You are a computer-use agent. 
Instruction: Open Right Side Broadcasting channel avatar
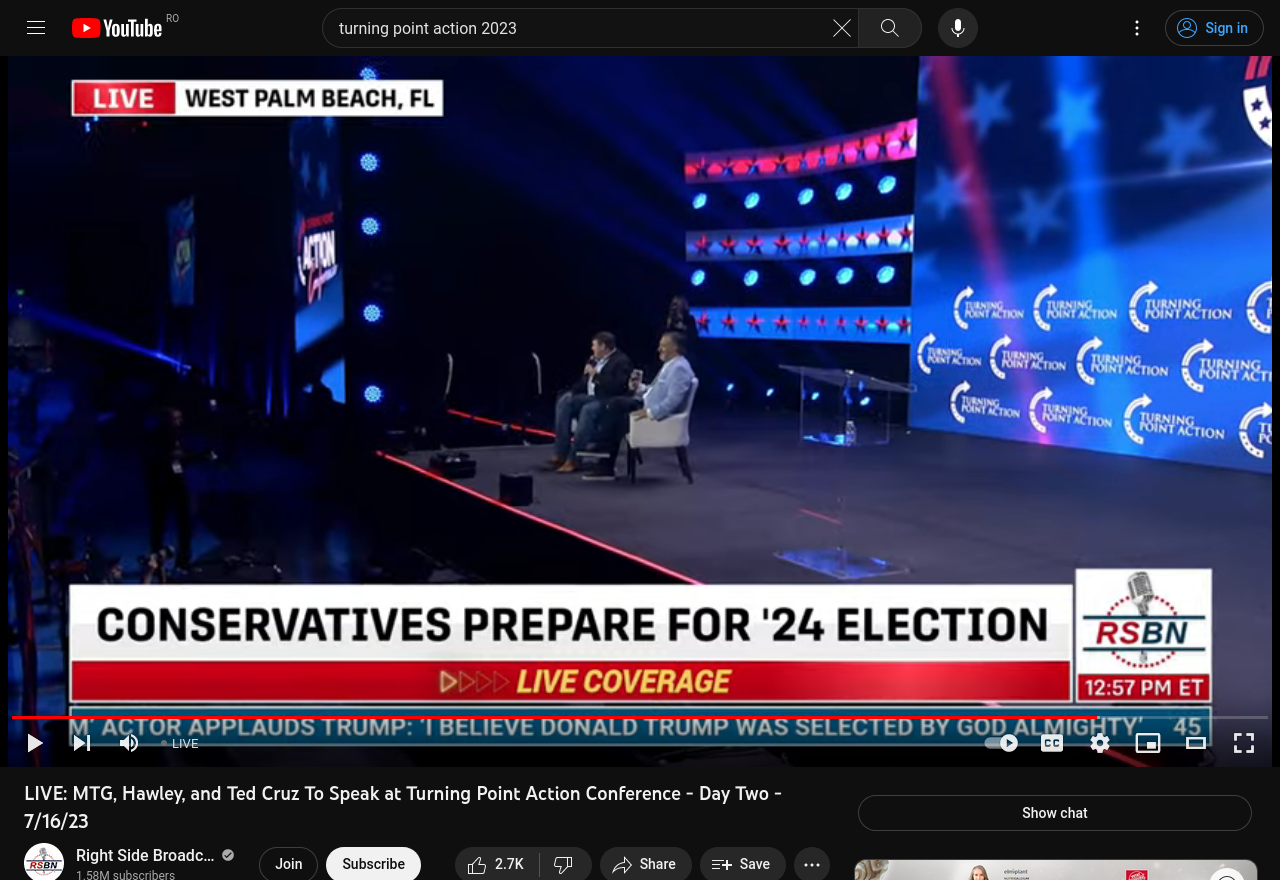(x=44, y=863)
